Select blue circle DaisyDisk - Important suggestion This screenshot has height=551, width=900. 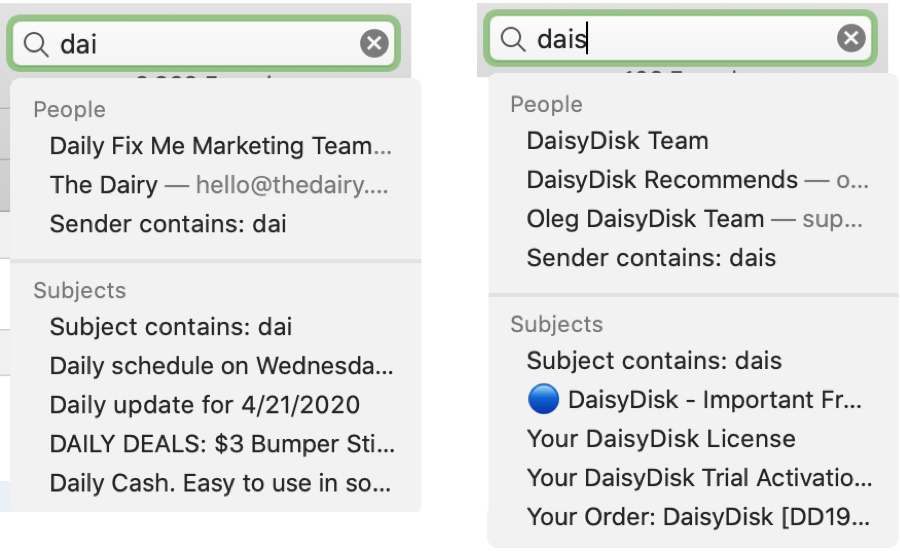pos(694,399)
